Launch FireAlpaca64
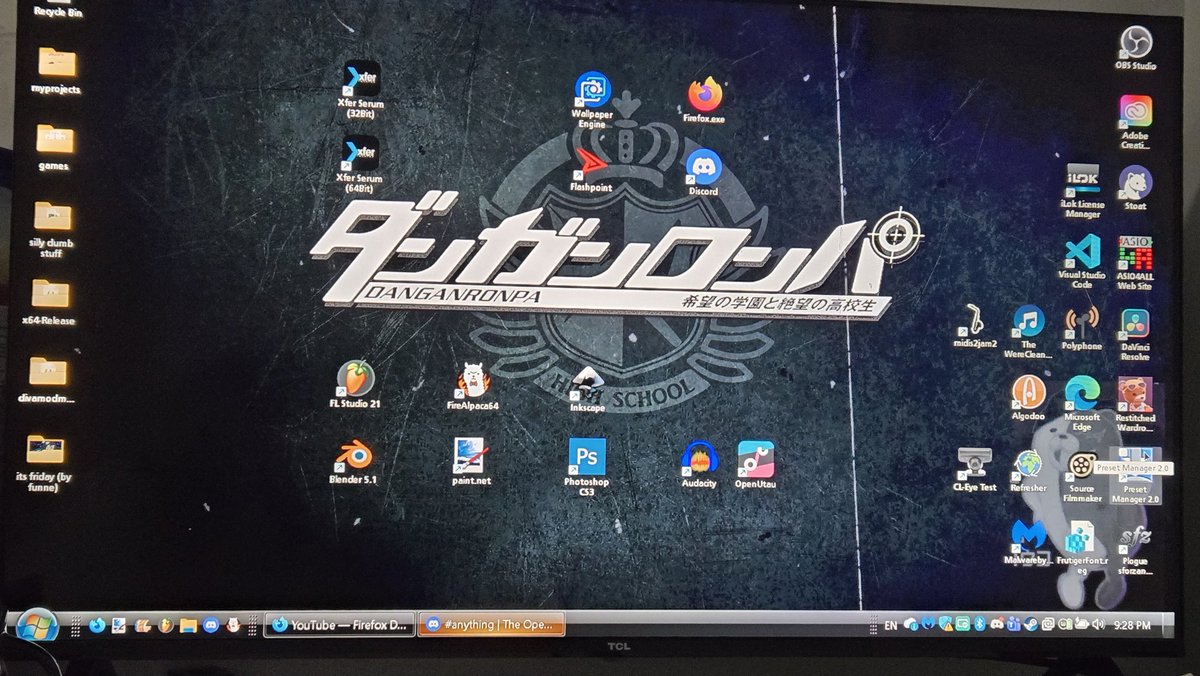The height and width of the screenshot is (676, 1200). 473,386
